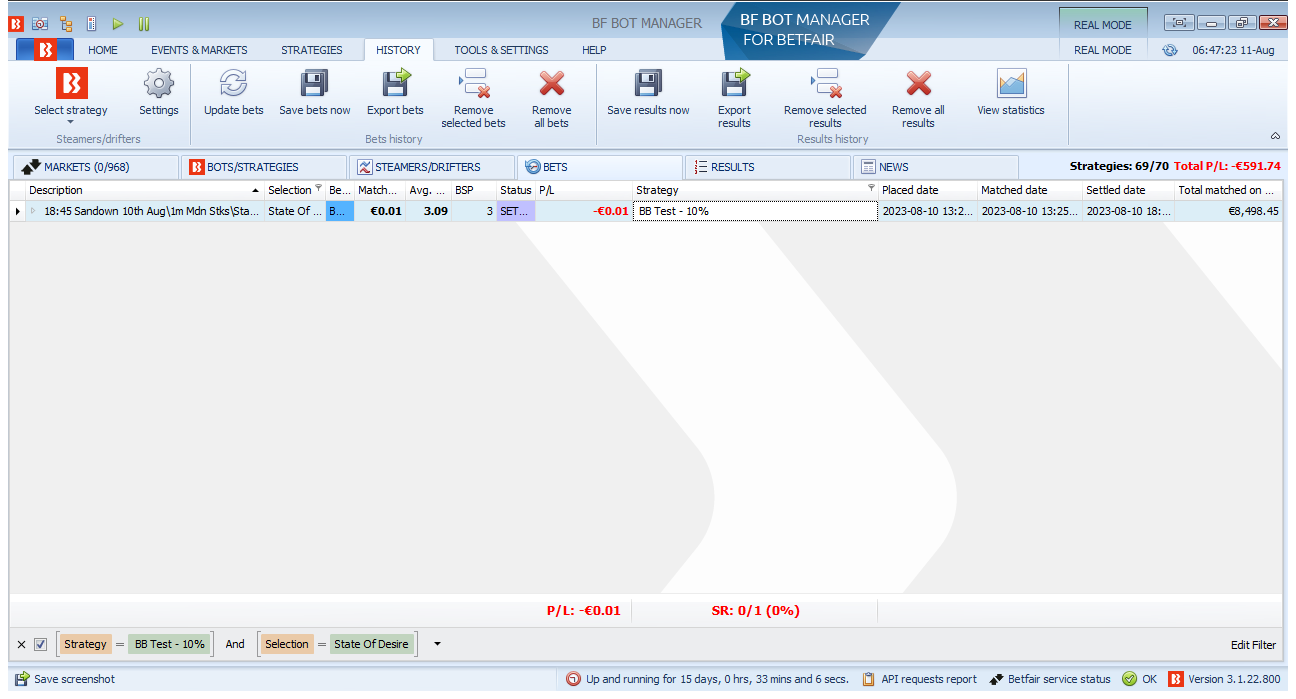Click Remove selected bets icon
Image resolution: width=1296 pixels, height=699 pixels.
click(x=473, y=83)
